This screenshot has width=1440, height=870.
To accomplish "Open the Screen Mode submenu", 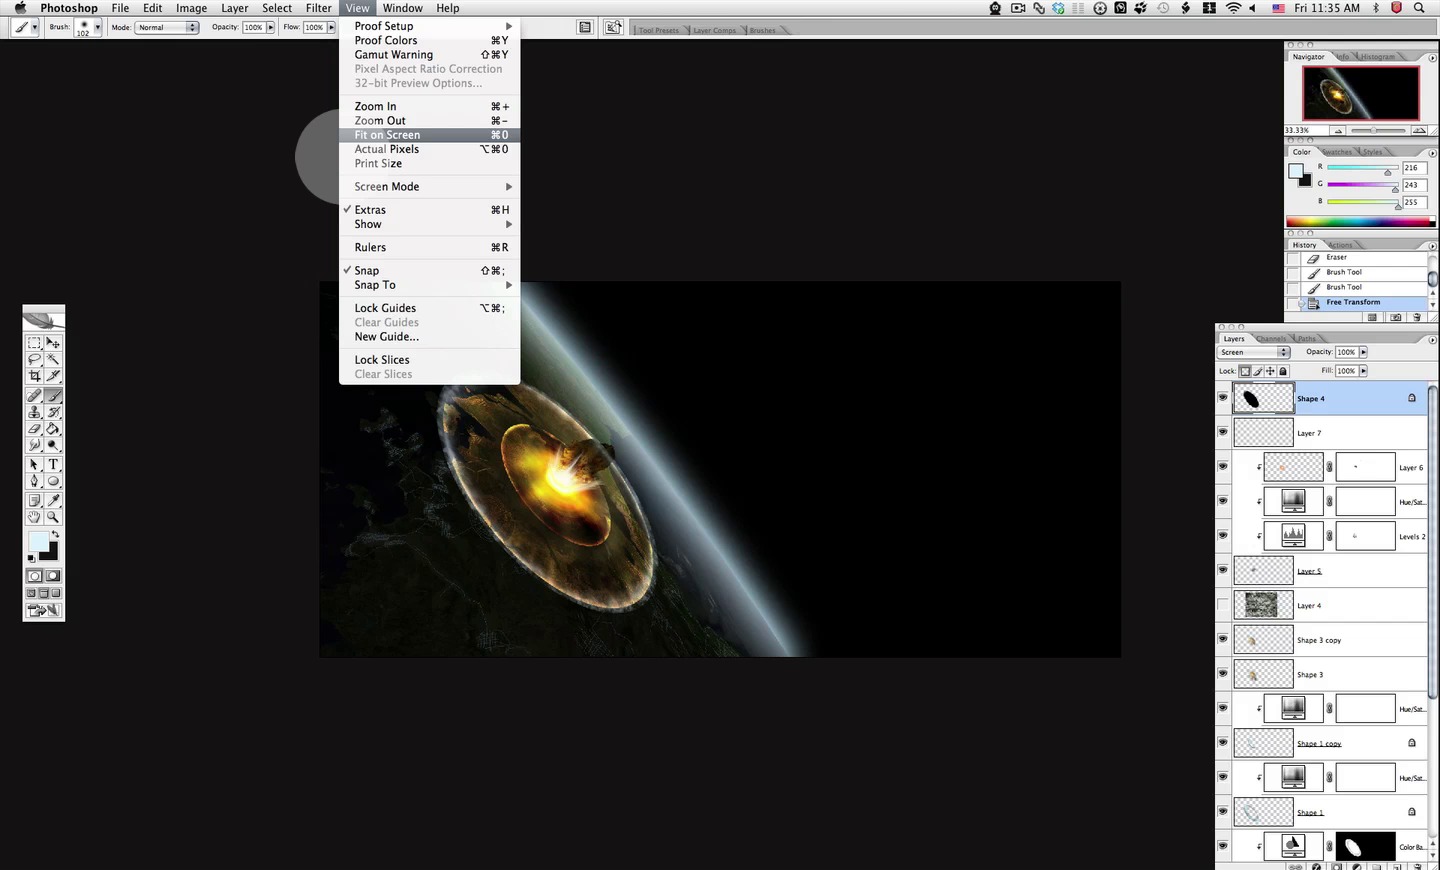I will [430, 187].
